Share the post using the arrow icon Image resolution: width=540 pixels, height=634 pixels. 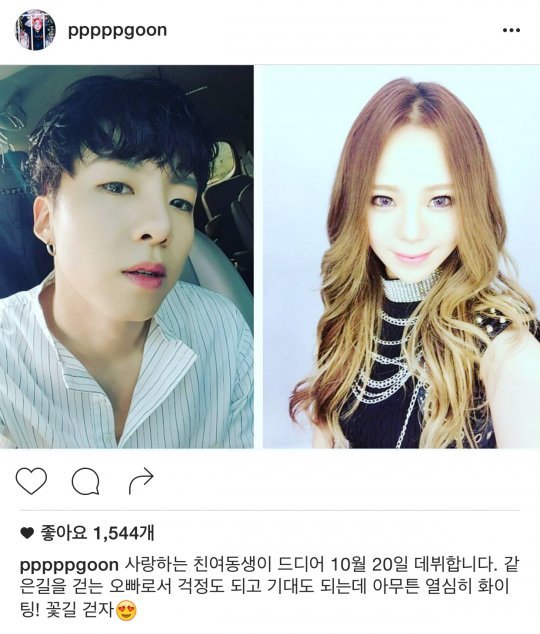tap(141, 481)
